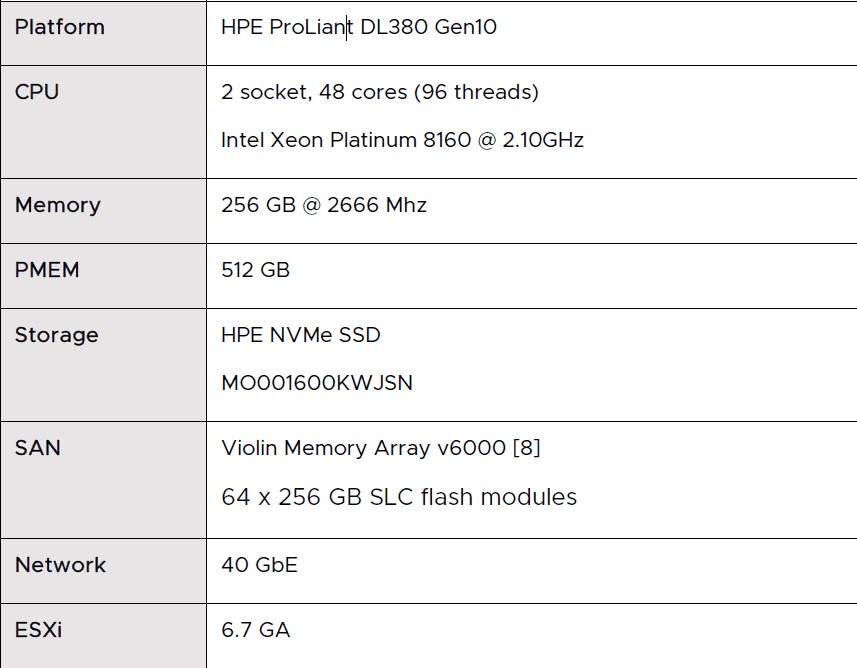Click the 2 socket, 48 cores line
The height and width of the screenshot is (668, 857).
[380, 92]
